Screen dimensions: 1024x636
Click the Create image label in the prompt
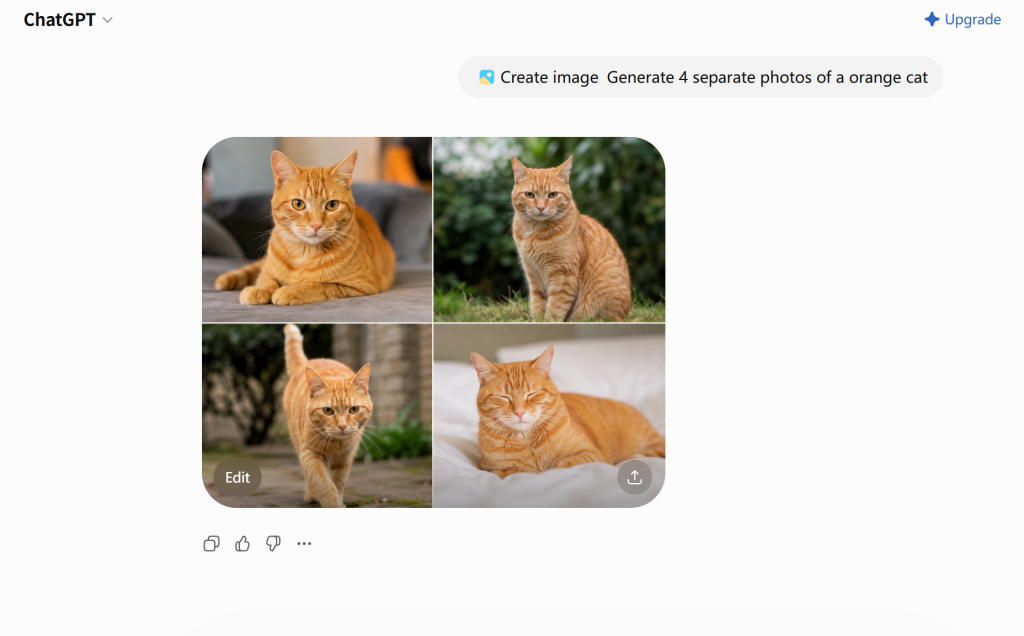(549, 77)
